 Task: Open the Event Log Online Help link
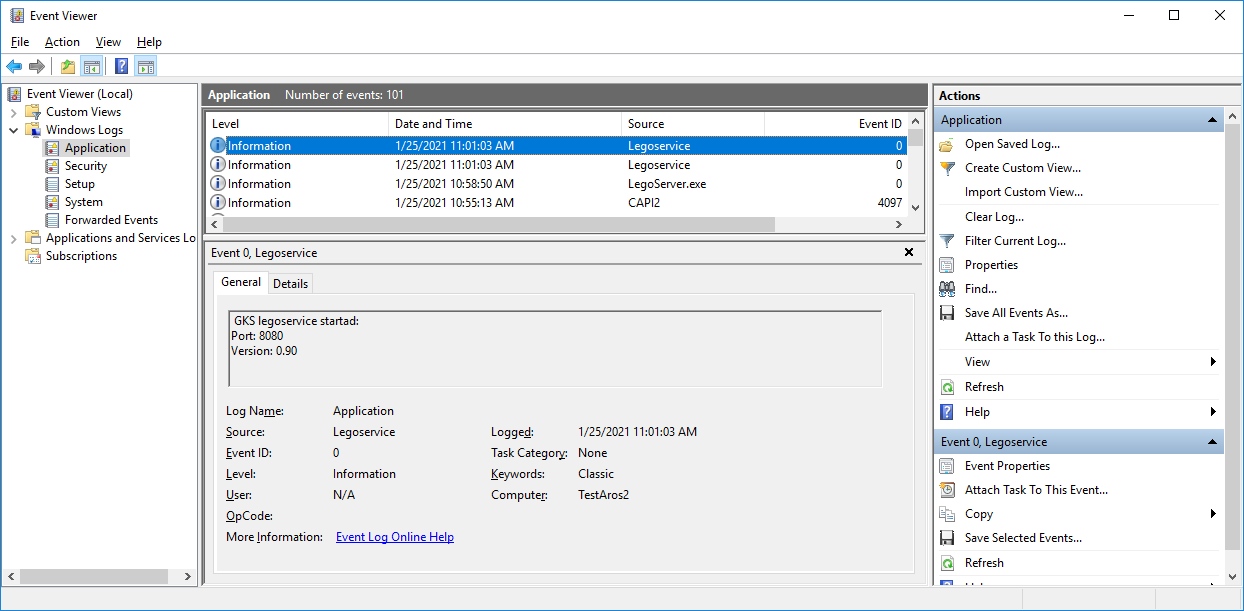395,537
